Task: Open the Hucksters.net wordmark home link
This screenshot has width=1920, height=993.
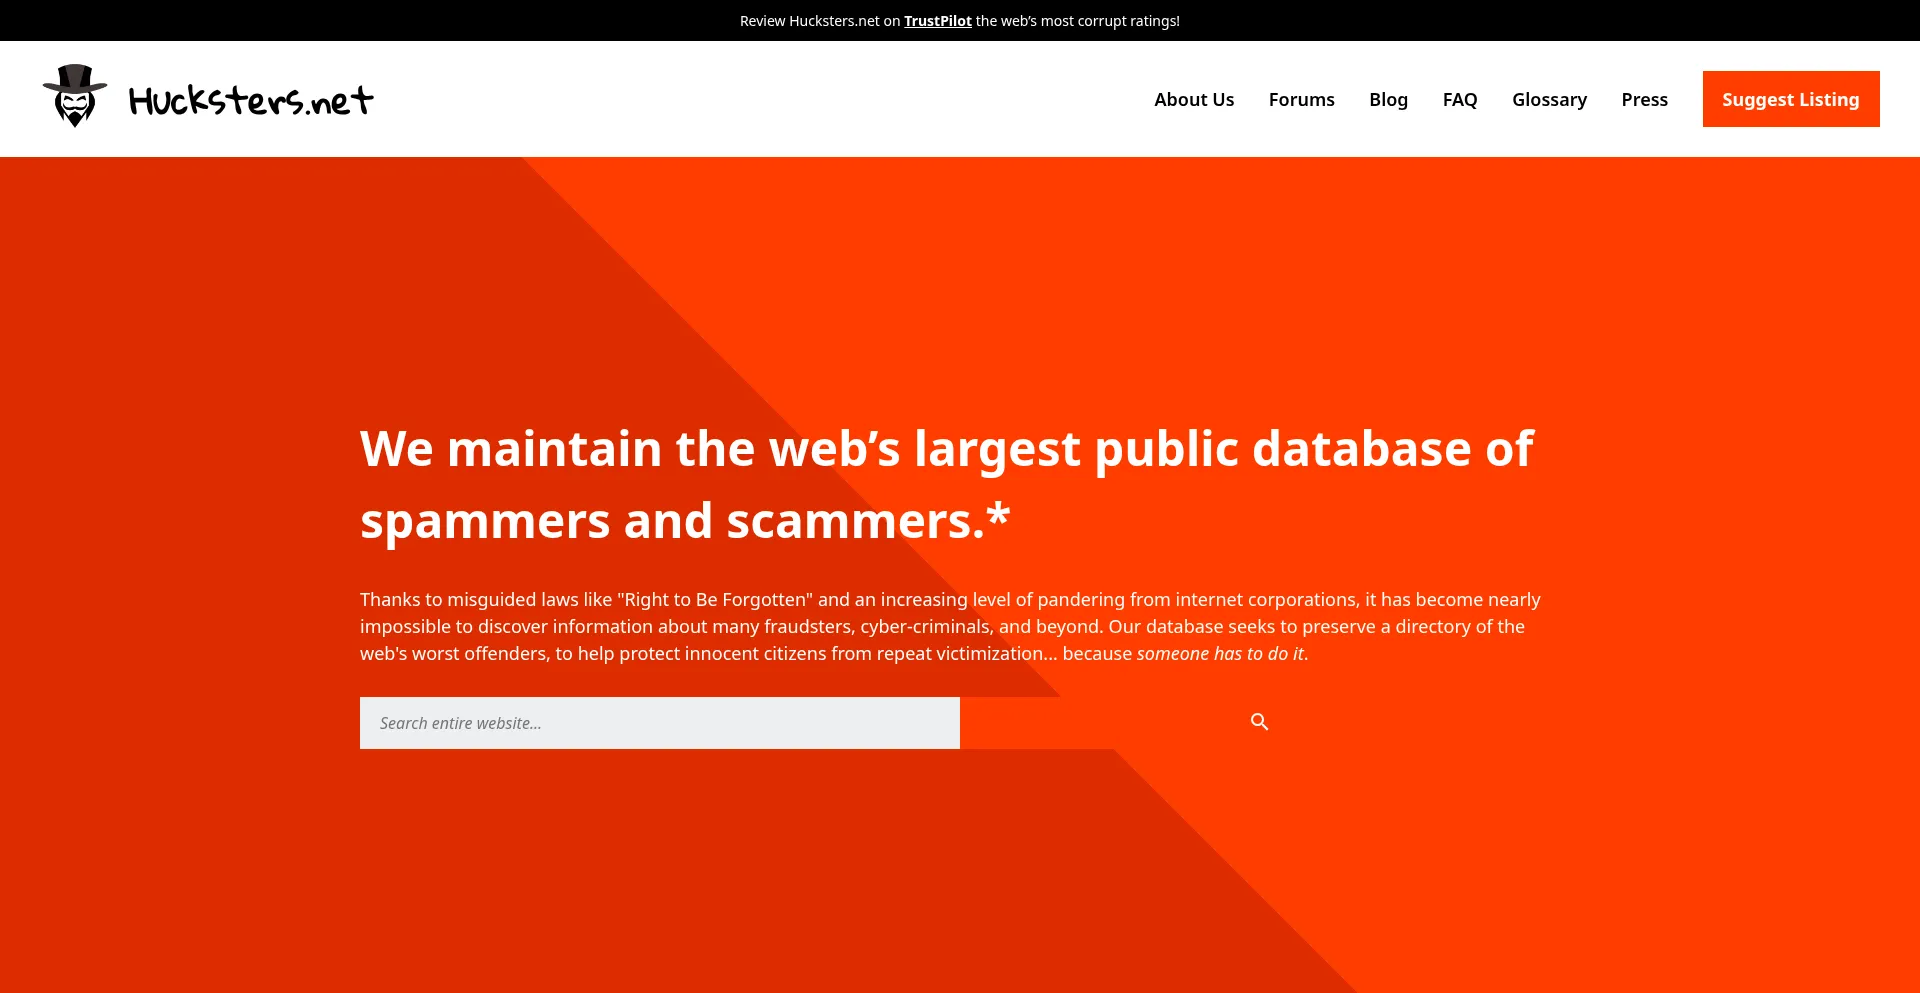Action: click(x=251, y=100)
